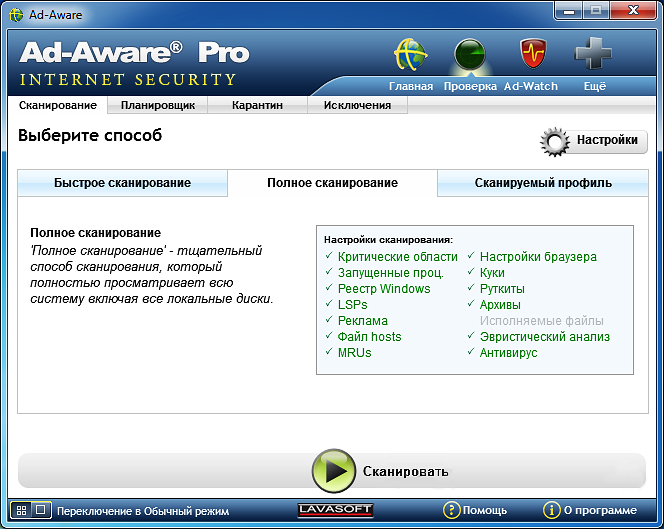The height and width of the screenshot is (529, 664).
Task: Click Эвристический анализ setting
Action: pyautogui.click(x=545, y=337)
